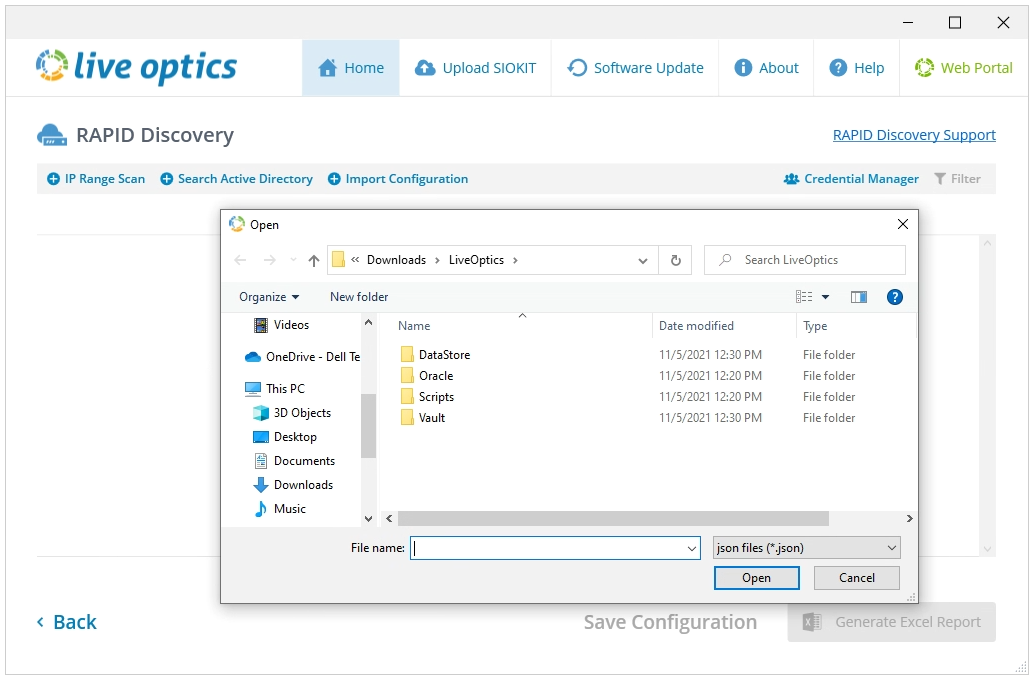
Task: Select Music in navigation pane
Action: tap(280, 509)
